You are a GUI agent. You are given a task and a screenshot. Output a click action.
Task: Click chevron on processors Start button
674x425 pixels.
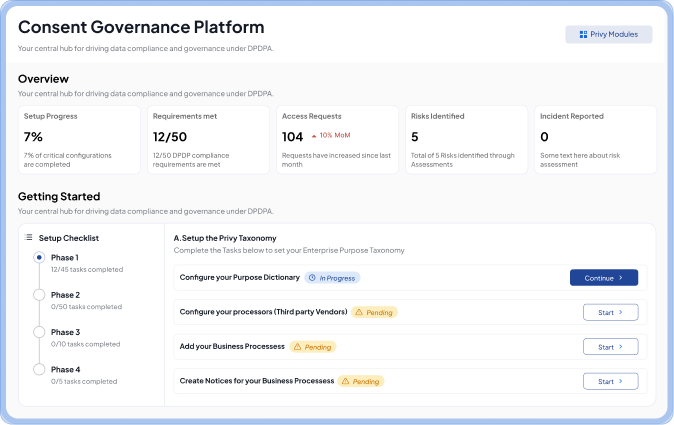point(621,312)
